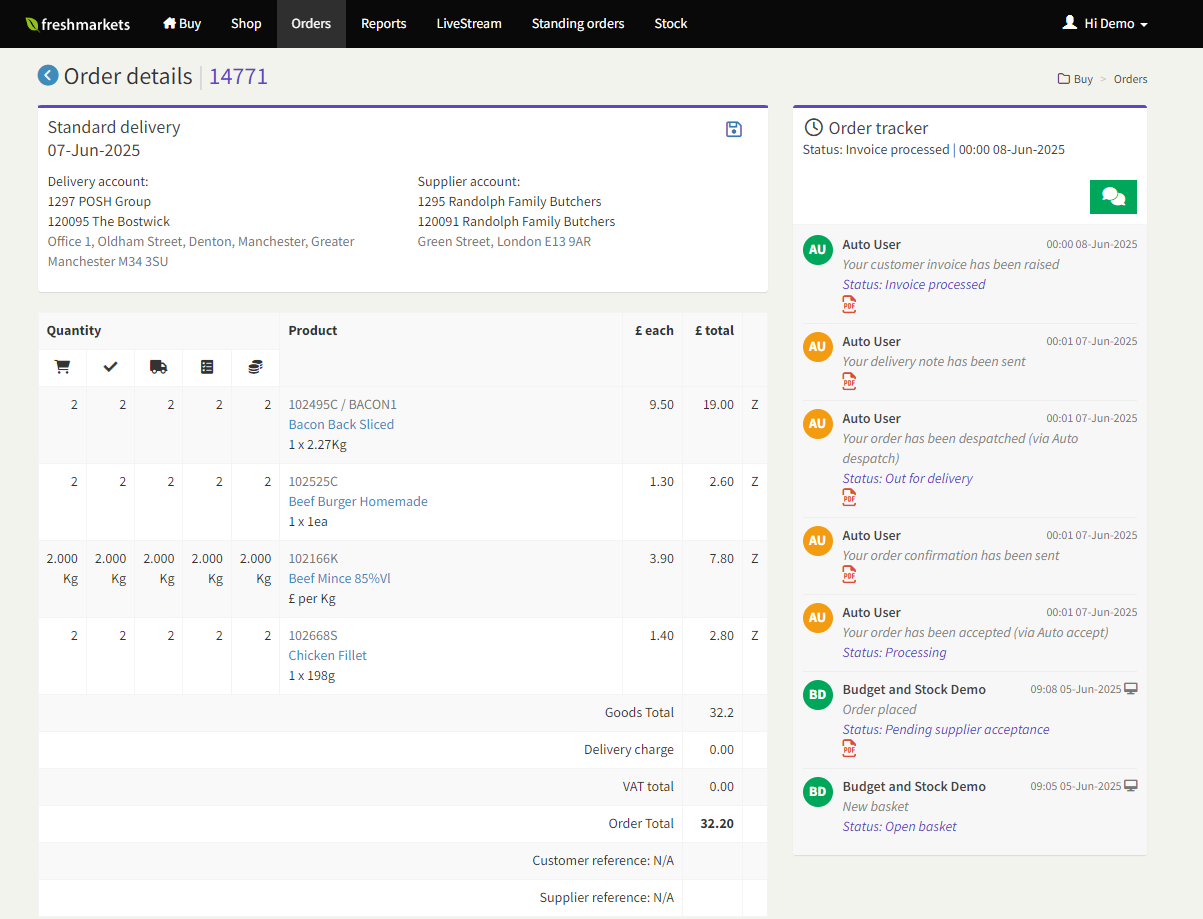Click monitor icon beside 09:05 05-Jun-2025
Image resolution: width=1203 pixels, height=919 pixels.
click(x=1131, y=786)
